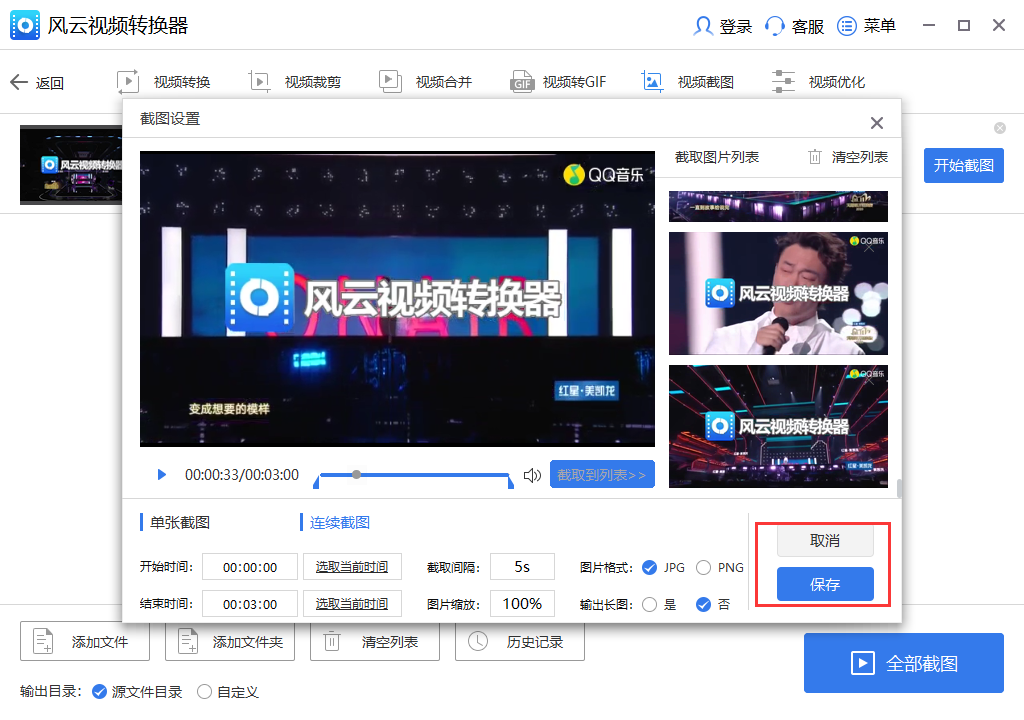Close the 截图设置 dialog
This screenshot has width=1024, height=720.
pyautogui.click(x=876, y=123)
